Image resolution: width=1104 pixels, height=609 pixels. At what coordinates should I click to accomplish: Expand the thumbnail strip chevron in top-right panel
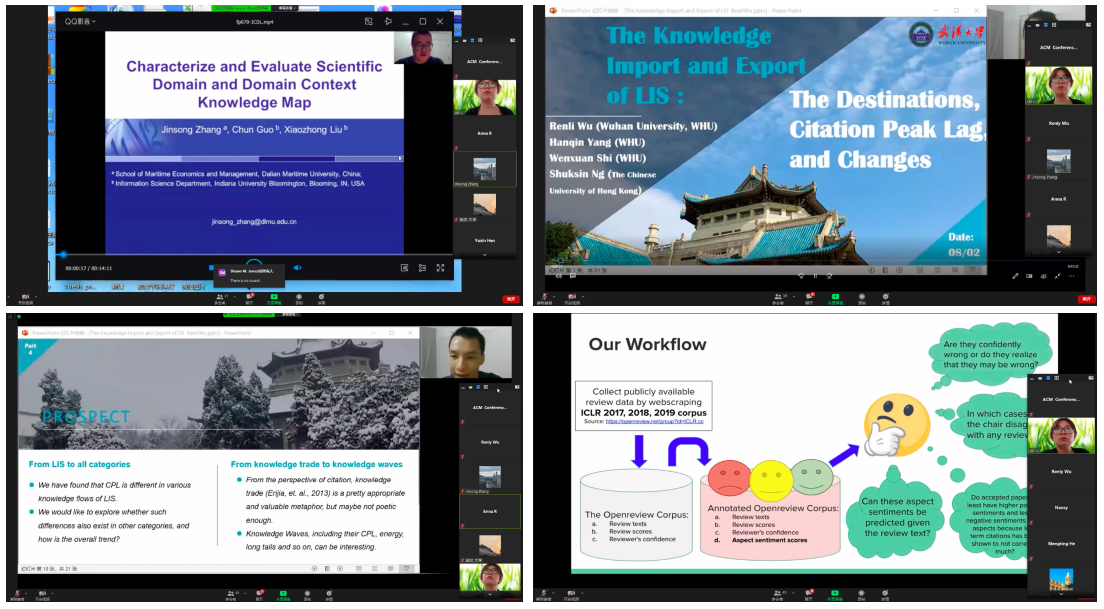(1058, 254)
